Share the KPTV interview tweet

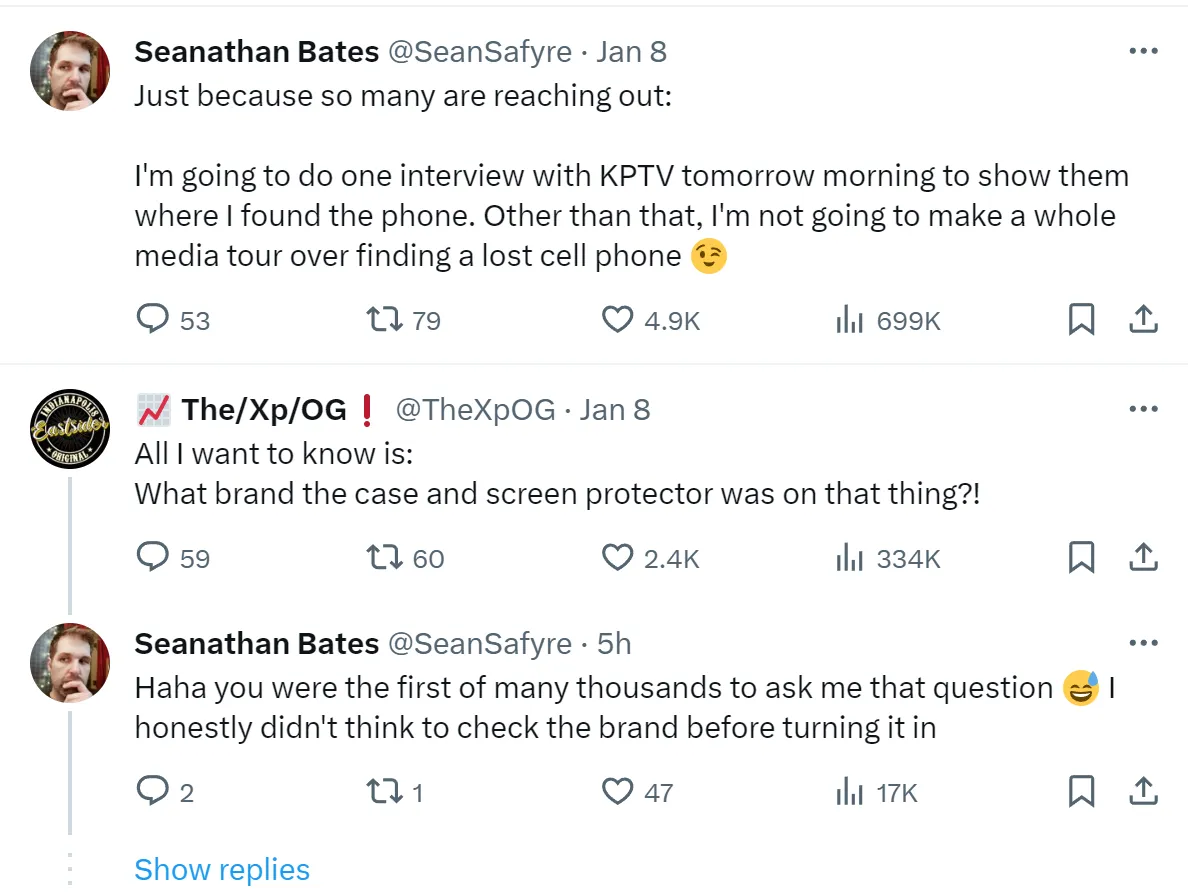[1142, 320]
